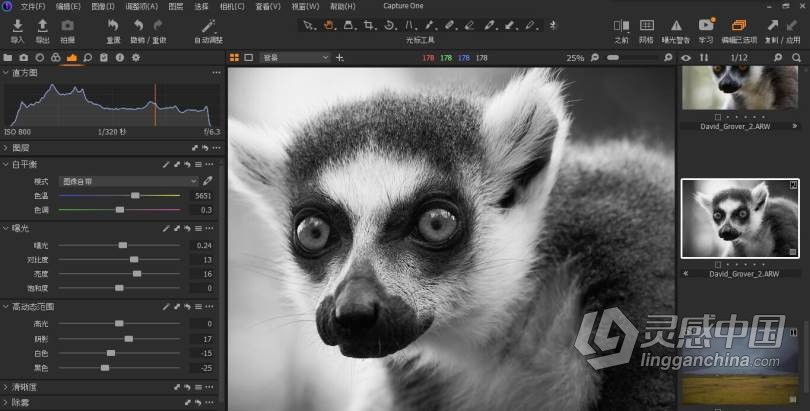Pick white balance with eyedropper icon
The image size is (810, 411).
pyautogui.click(x=207, y=181)
